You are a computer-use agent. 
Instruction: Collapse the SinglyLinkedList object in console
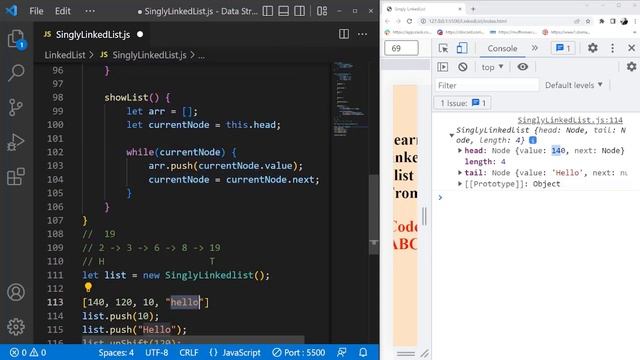pyautogui.click(x=451, y=135)
